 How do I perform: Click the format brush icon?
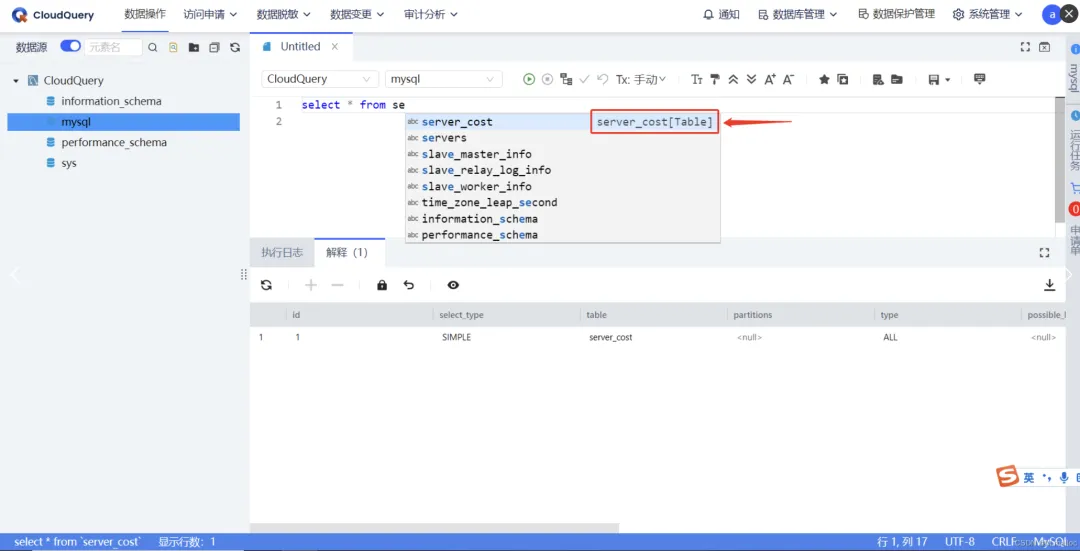(715, 79)
